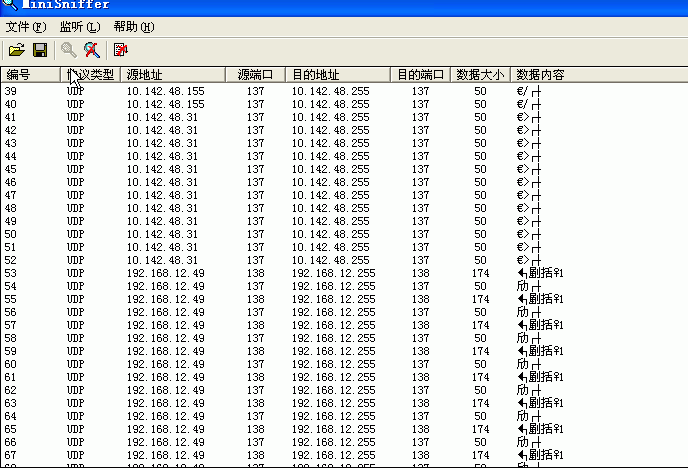Click the 目的地址 column header
Image resolution: width=688 pixels, height=470 pixels.
point(315,75)
